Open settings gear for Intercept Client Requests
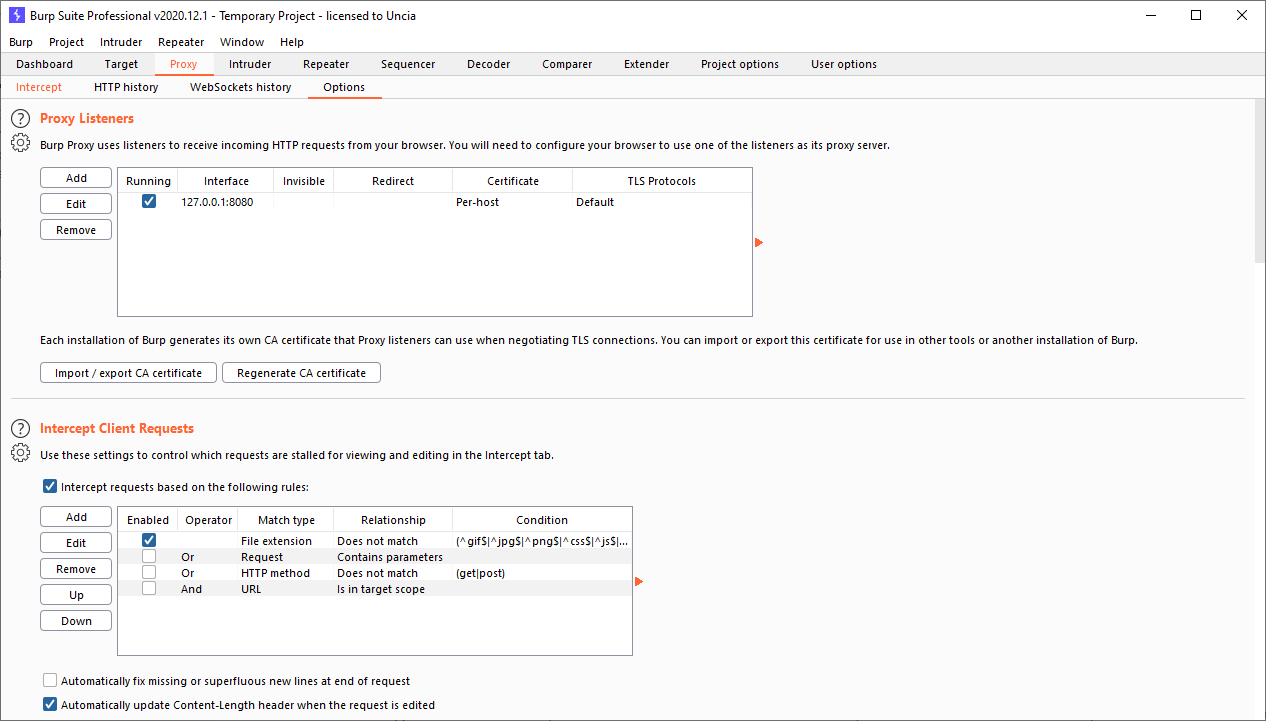Screen dimensions: 1266x721 (x=20, y=453)
